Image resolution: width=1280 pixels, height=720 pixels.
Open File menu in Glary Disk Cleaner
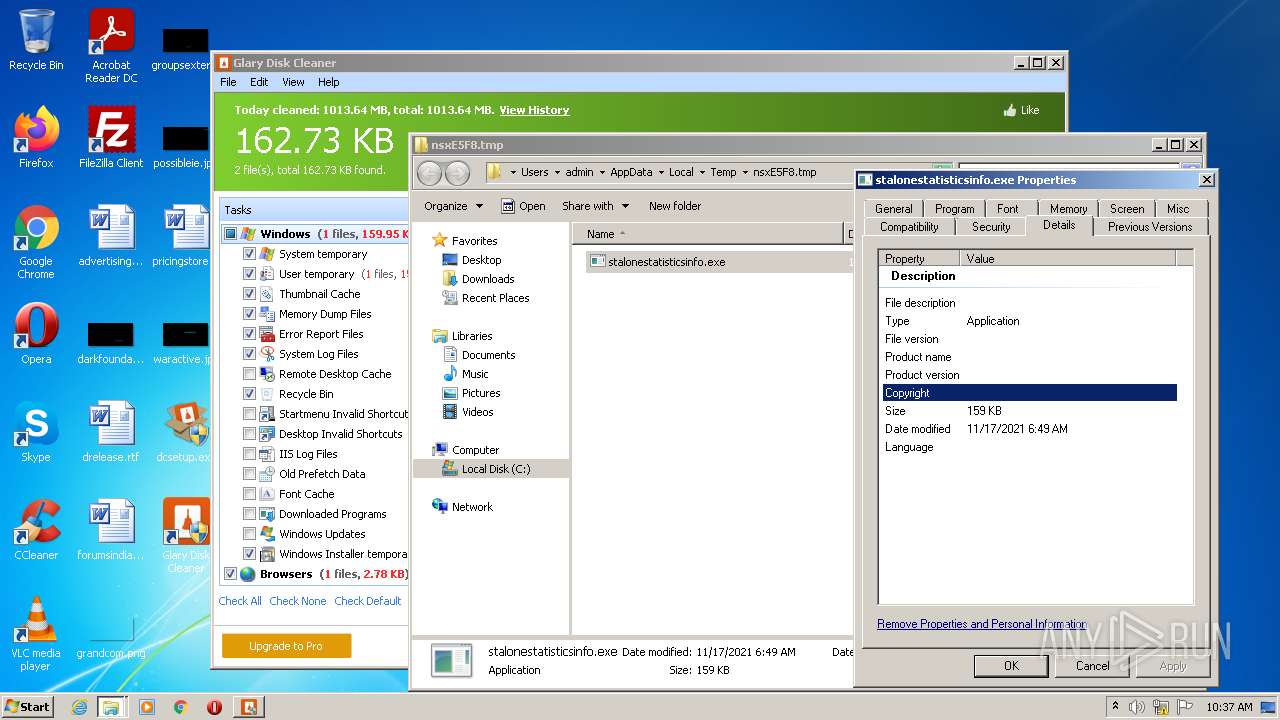coord(228,82)
